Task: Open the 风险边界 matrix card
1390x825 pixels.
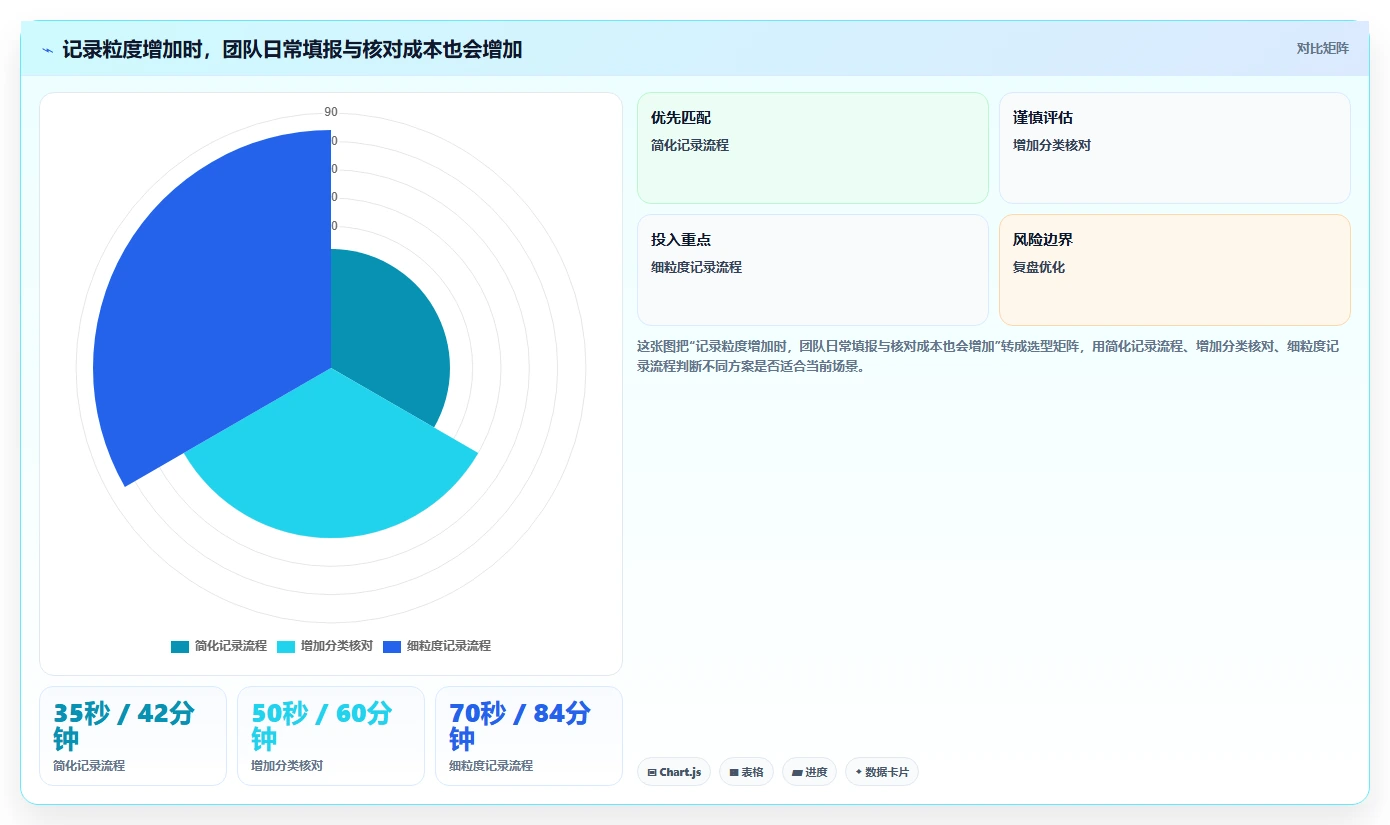Action: 1174,270
